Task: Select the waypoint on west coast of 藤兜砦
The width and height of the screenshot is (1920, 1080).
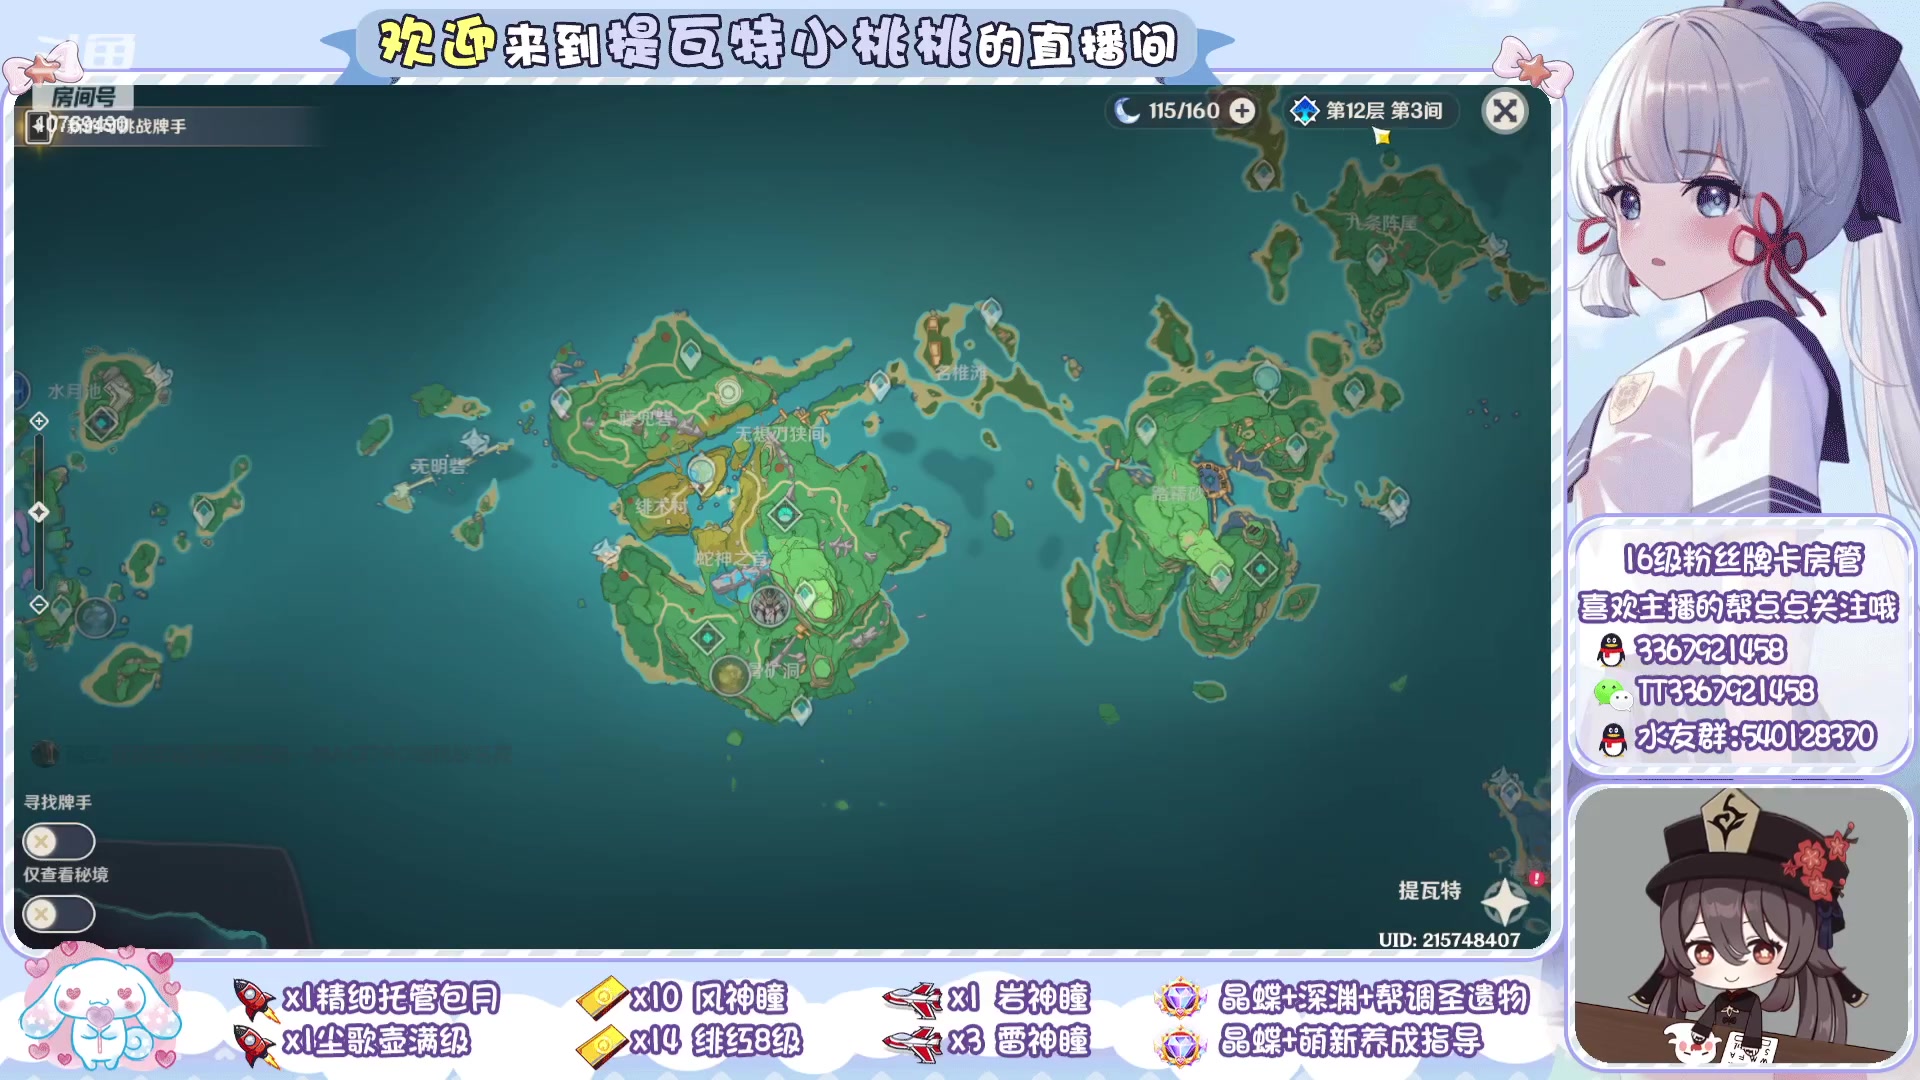Action: 561,402
